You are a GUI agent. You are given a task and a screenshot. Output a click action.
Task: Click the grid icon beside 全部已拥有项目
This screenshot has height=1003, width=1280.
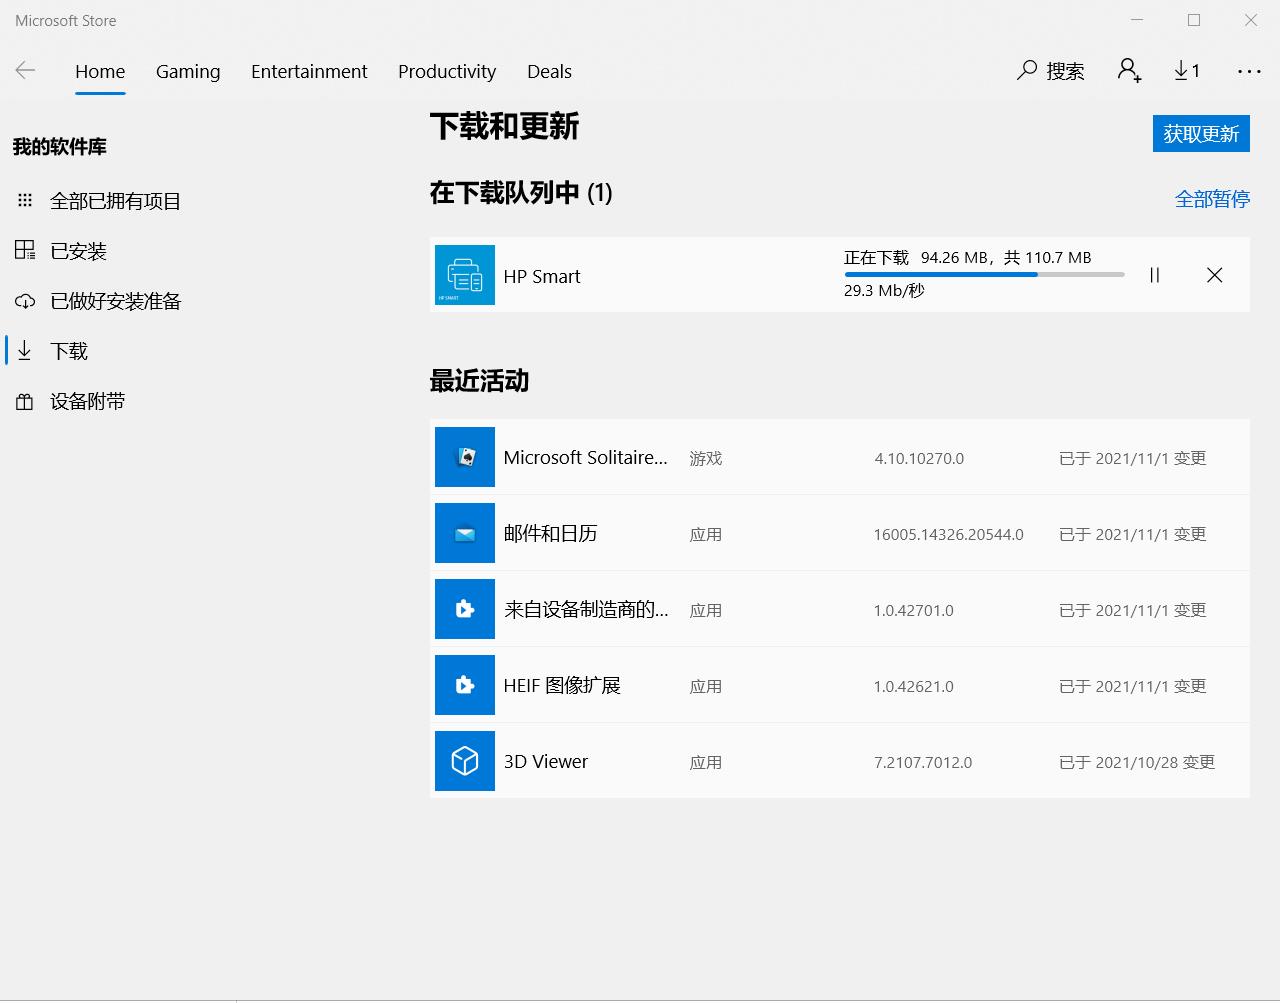[25, 201]
